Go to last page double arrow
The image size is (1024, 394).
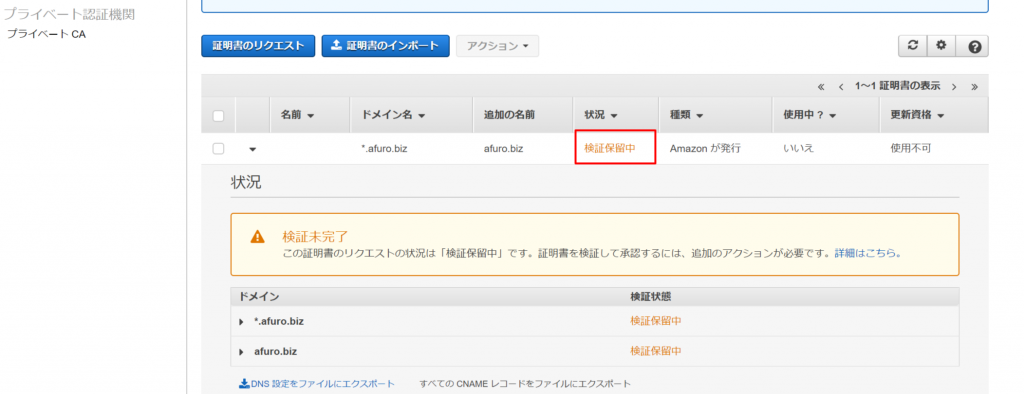(974, 86)
